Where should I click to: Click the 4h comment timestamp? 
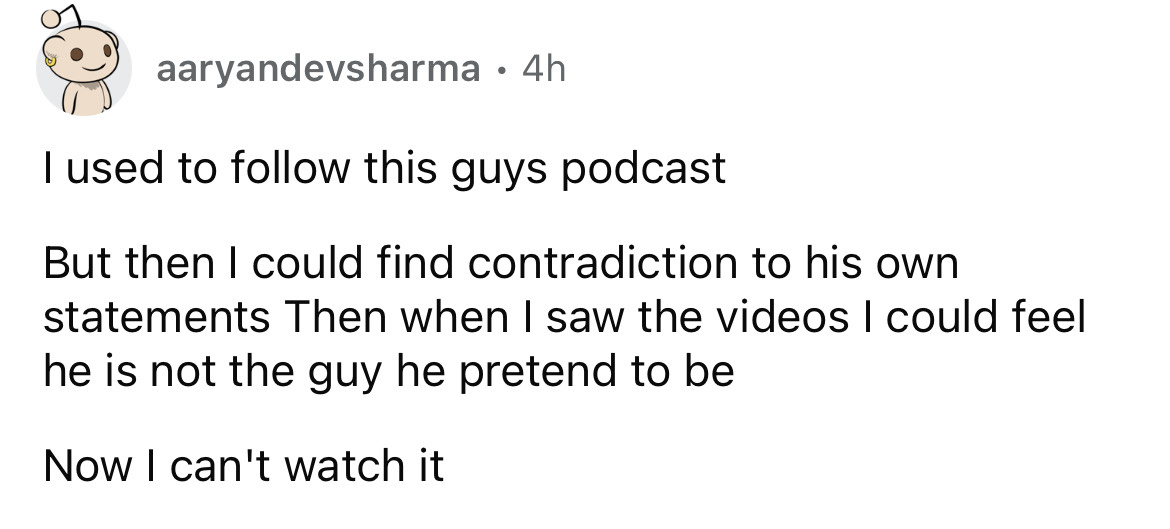(x=544, y=69)
